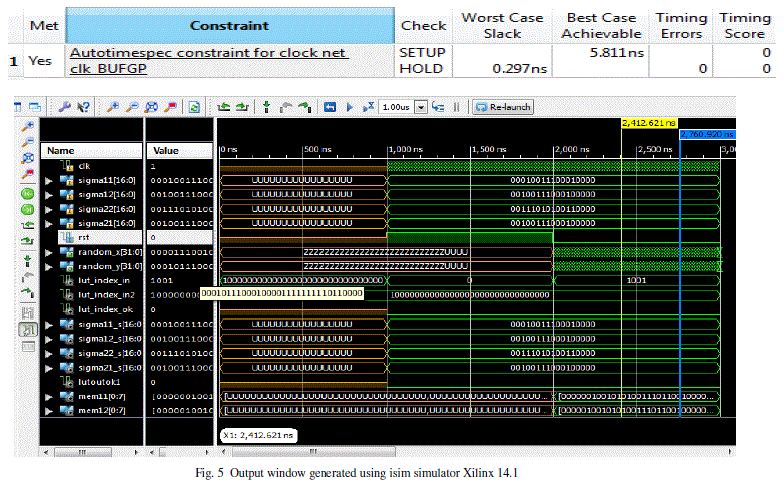The height and width of the screenshot is (496, 784).
Task: Click the Re-launch simulation button
Action: point(503,106)
